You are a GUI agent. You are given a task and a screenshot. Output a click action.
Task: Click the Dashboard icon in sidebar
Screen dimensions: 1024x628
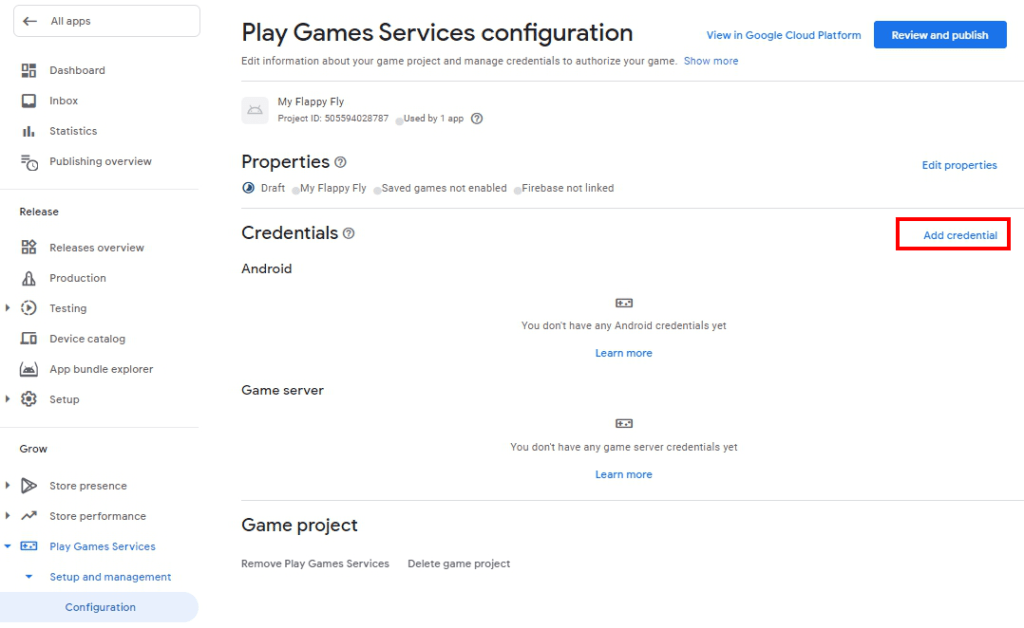pos(29,71)
